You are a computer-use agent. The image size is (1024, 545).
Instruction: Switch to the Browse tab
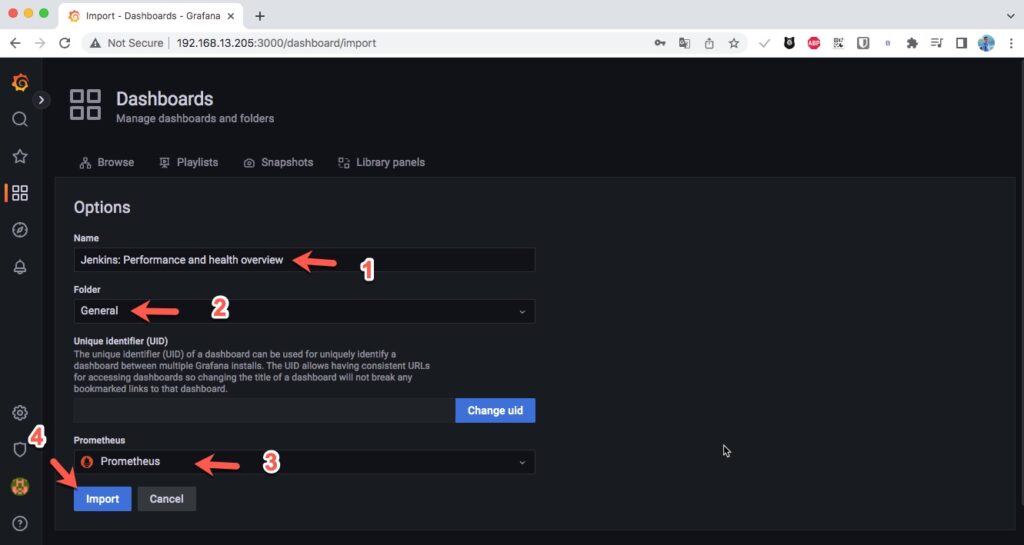pos(106,163)
